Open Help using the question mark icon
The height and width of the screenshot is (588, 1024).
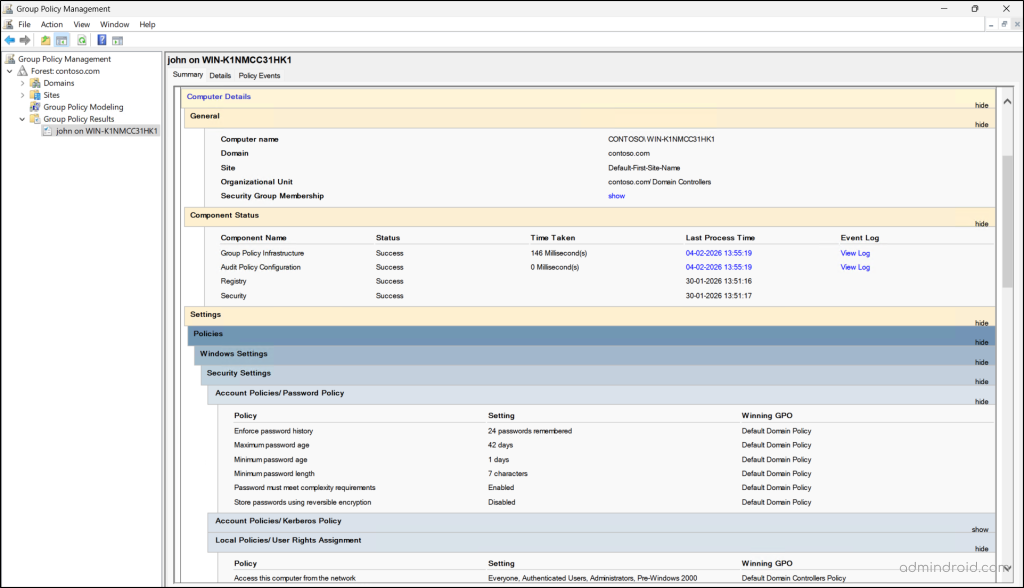point(101,40)
